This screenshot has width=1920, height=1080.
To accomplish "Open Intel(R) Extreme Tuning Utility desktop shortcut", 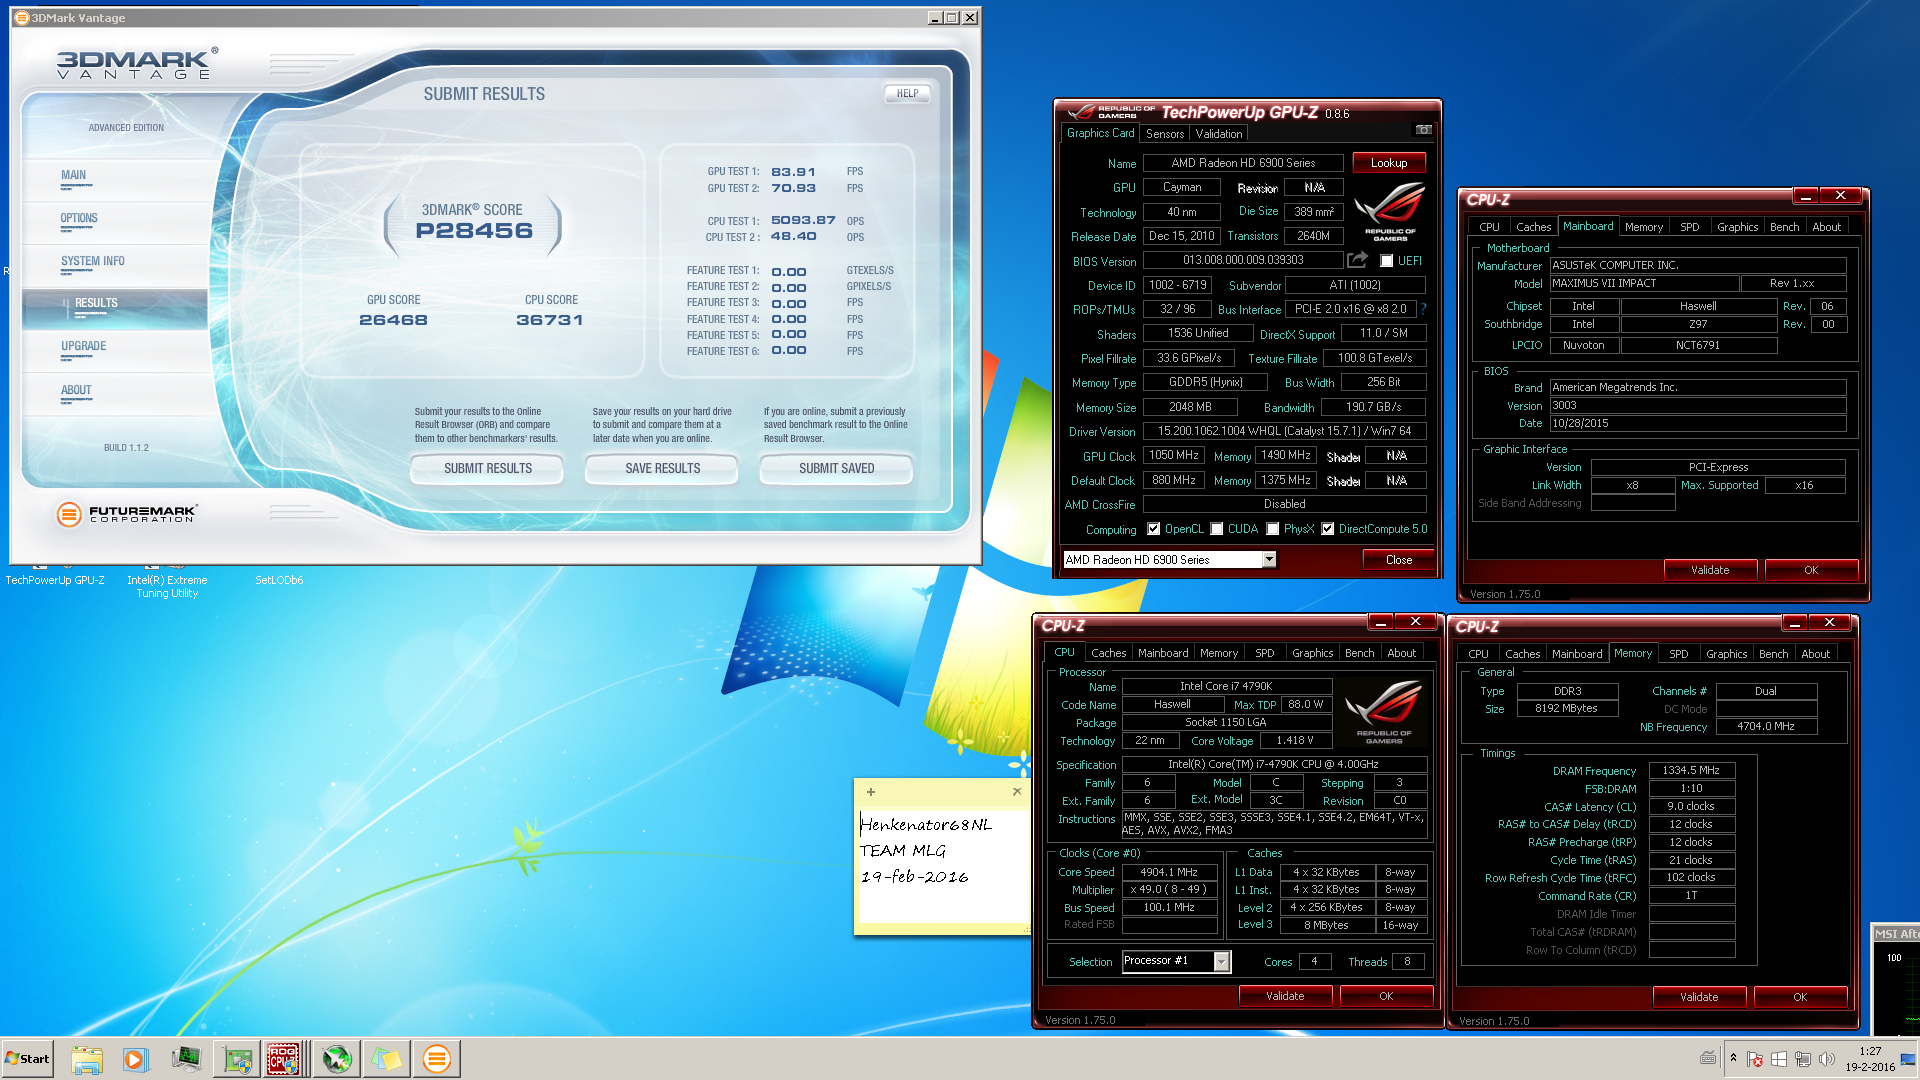I will click(x=167, y=586).
